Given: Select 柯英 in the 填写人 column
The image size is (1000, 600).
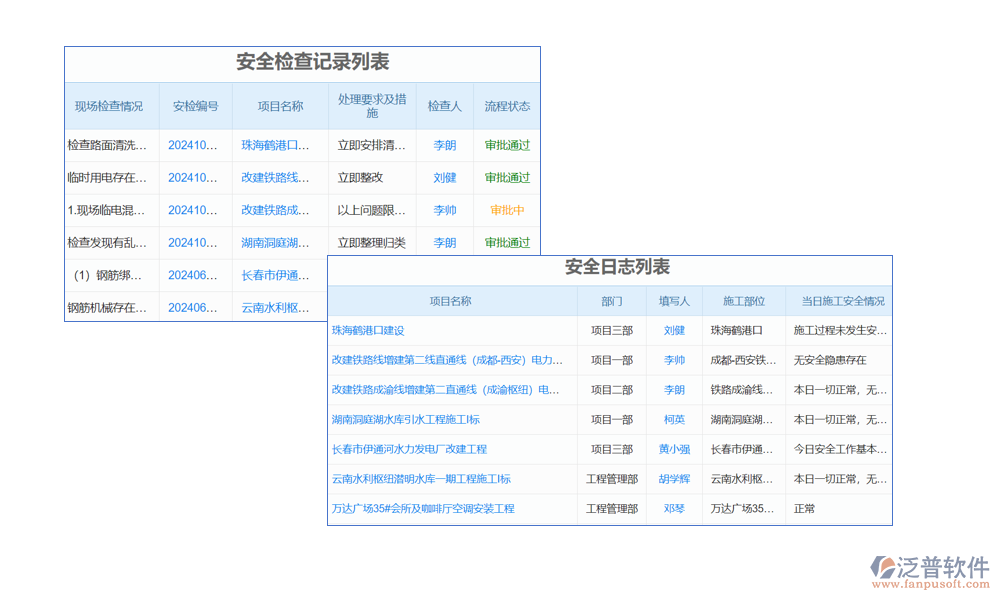Looking at the screenshot, I should (674, 420).
